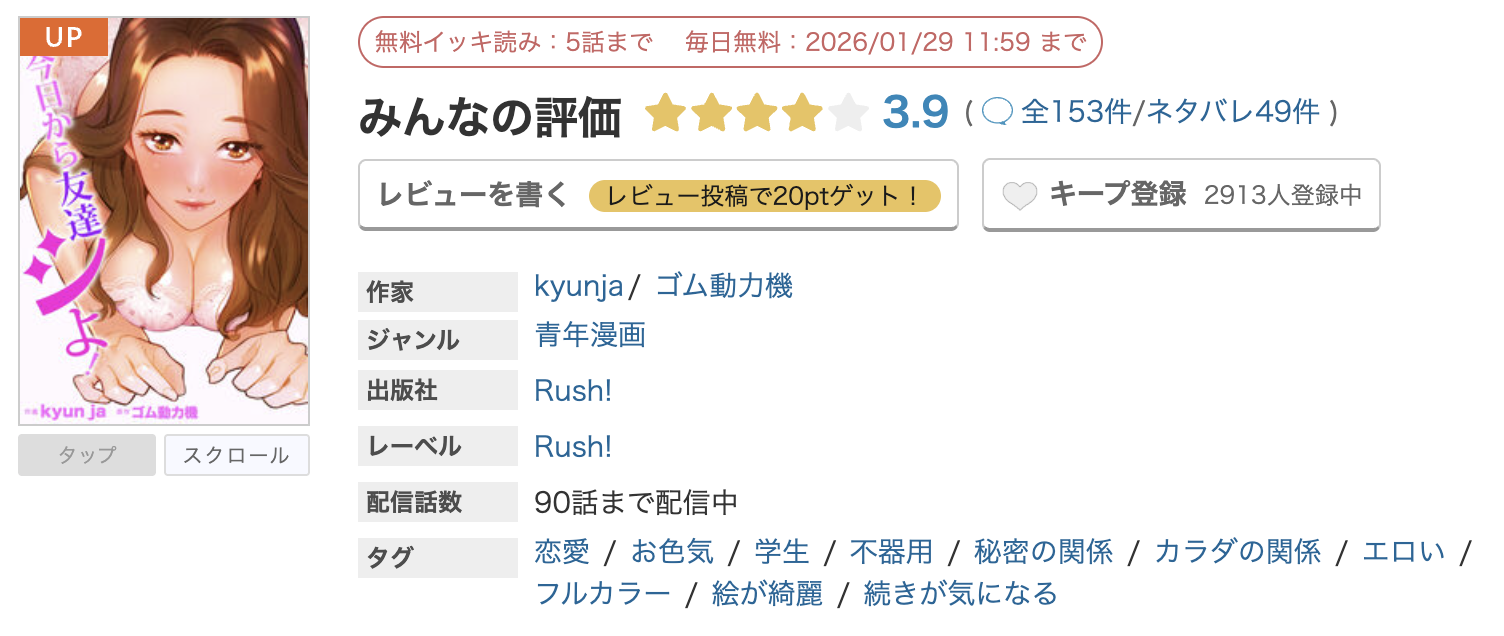Open author kyunja link
Screen dimensions: 1504x636
click(x=579, y=287)
